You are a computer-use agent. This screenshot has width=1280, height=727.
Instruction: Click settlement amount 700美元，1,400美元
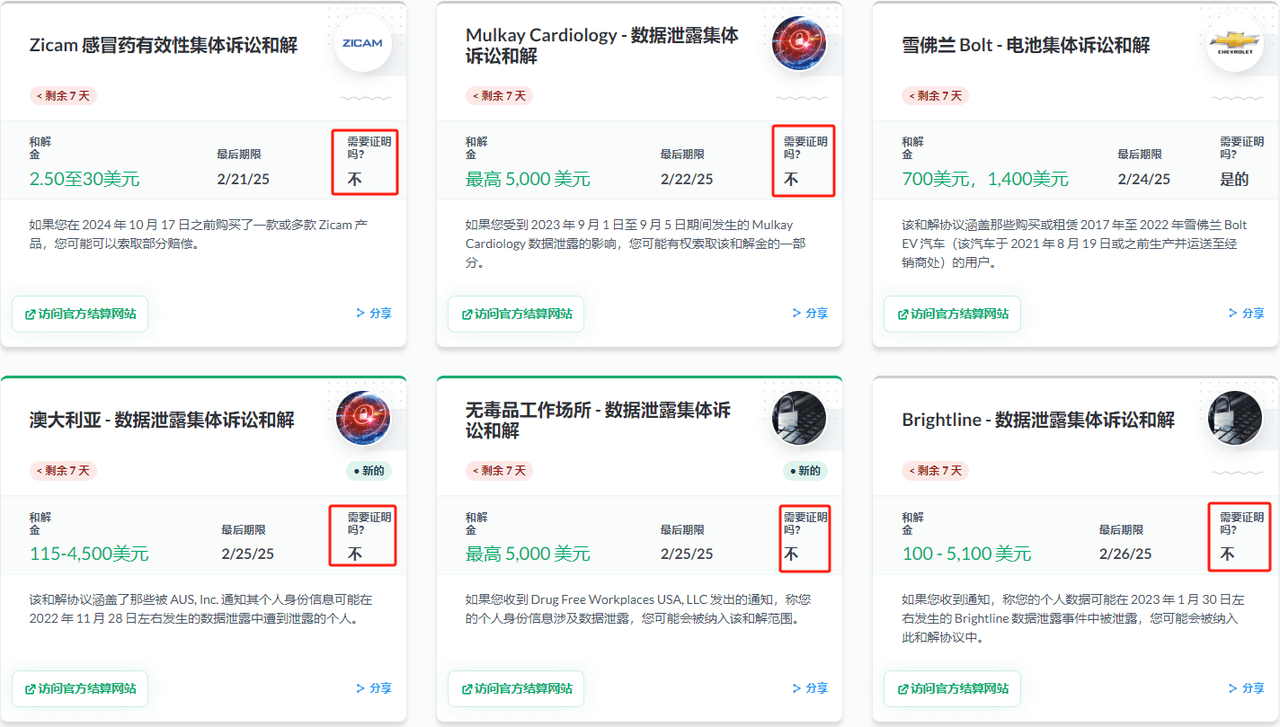click(985, 179)
